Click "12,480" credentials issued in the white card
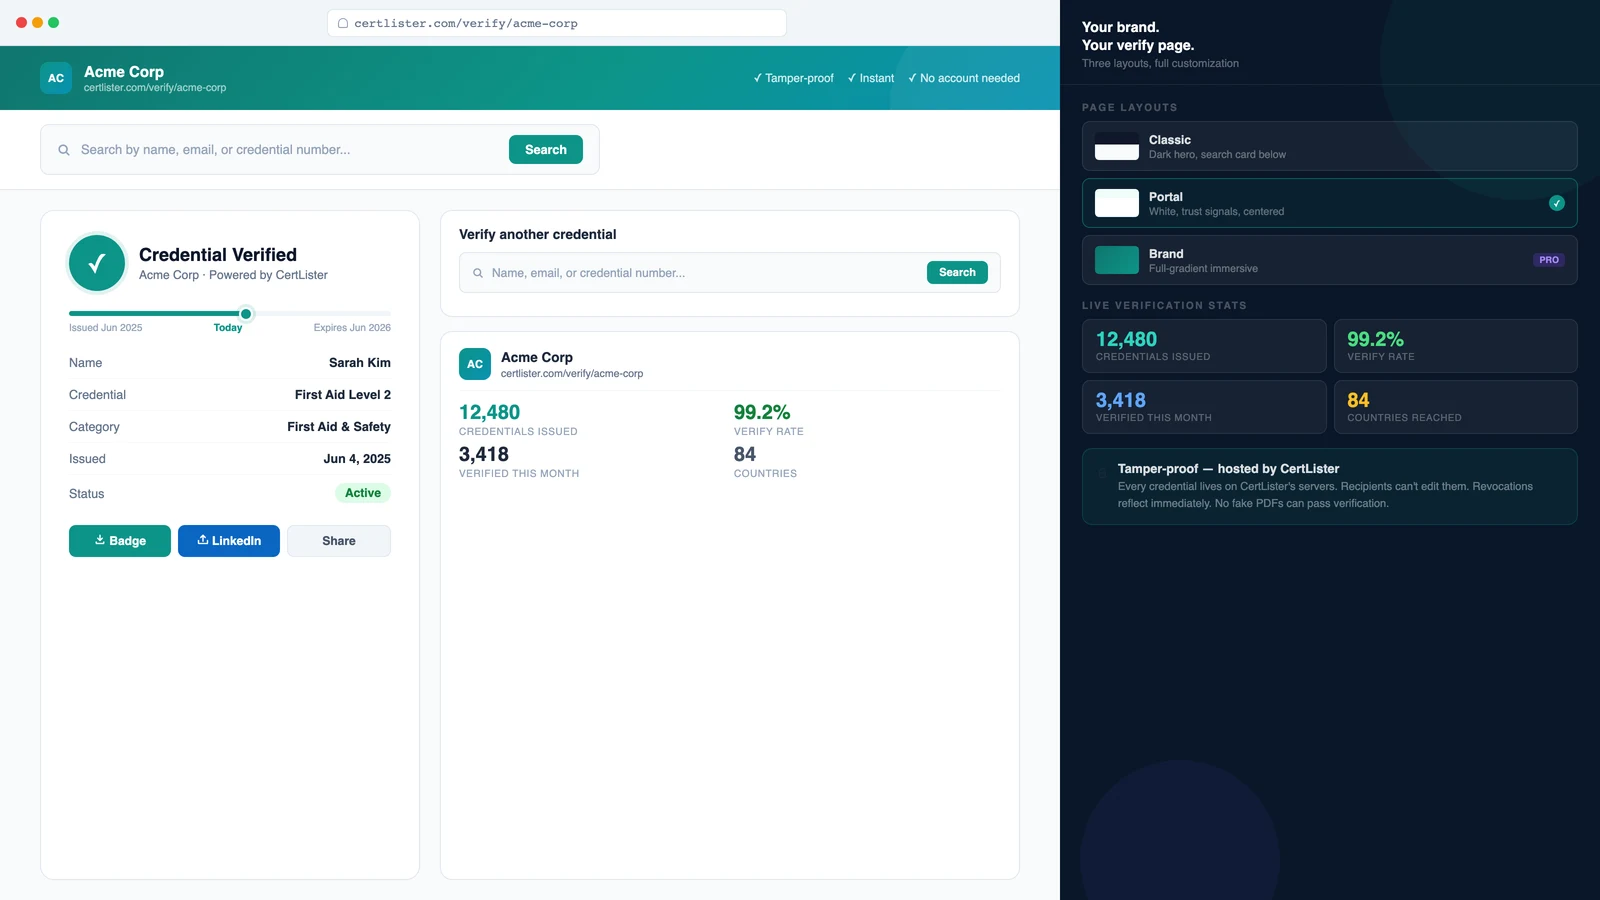The width and height of the screenshot is (1600, 900). [490, 412]
